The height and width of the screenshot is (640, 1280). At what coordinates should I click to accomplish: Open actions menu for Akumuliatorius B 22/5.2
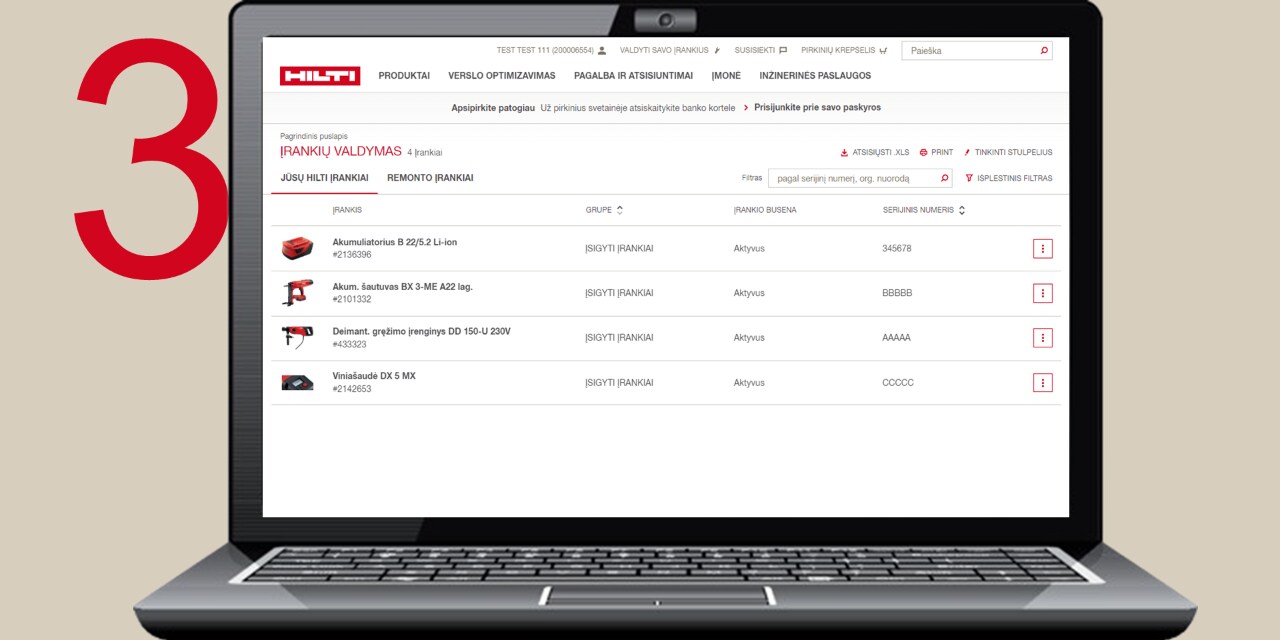coord(1042,249)
